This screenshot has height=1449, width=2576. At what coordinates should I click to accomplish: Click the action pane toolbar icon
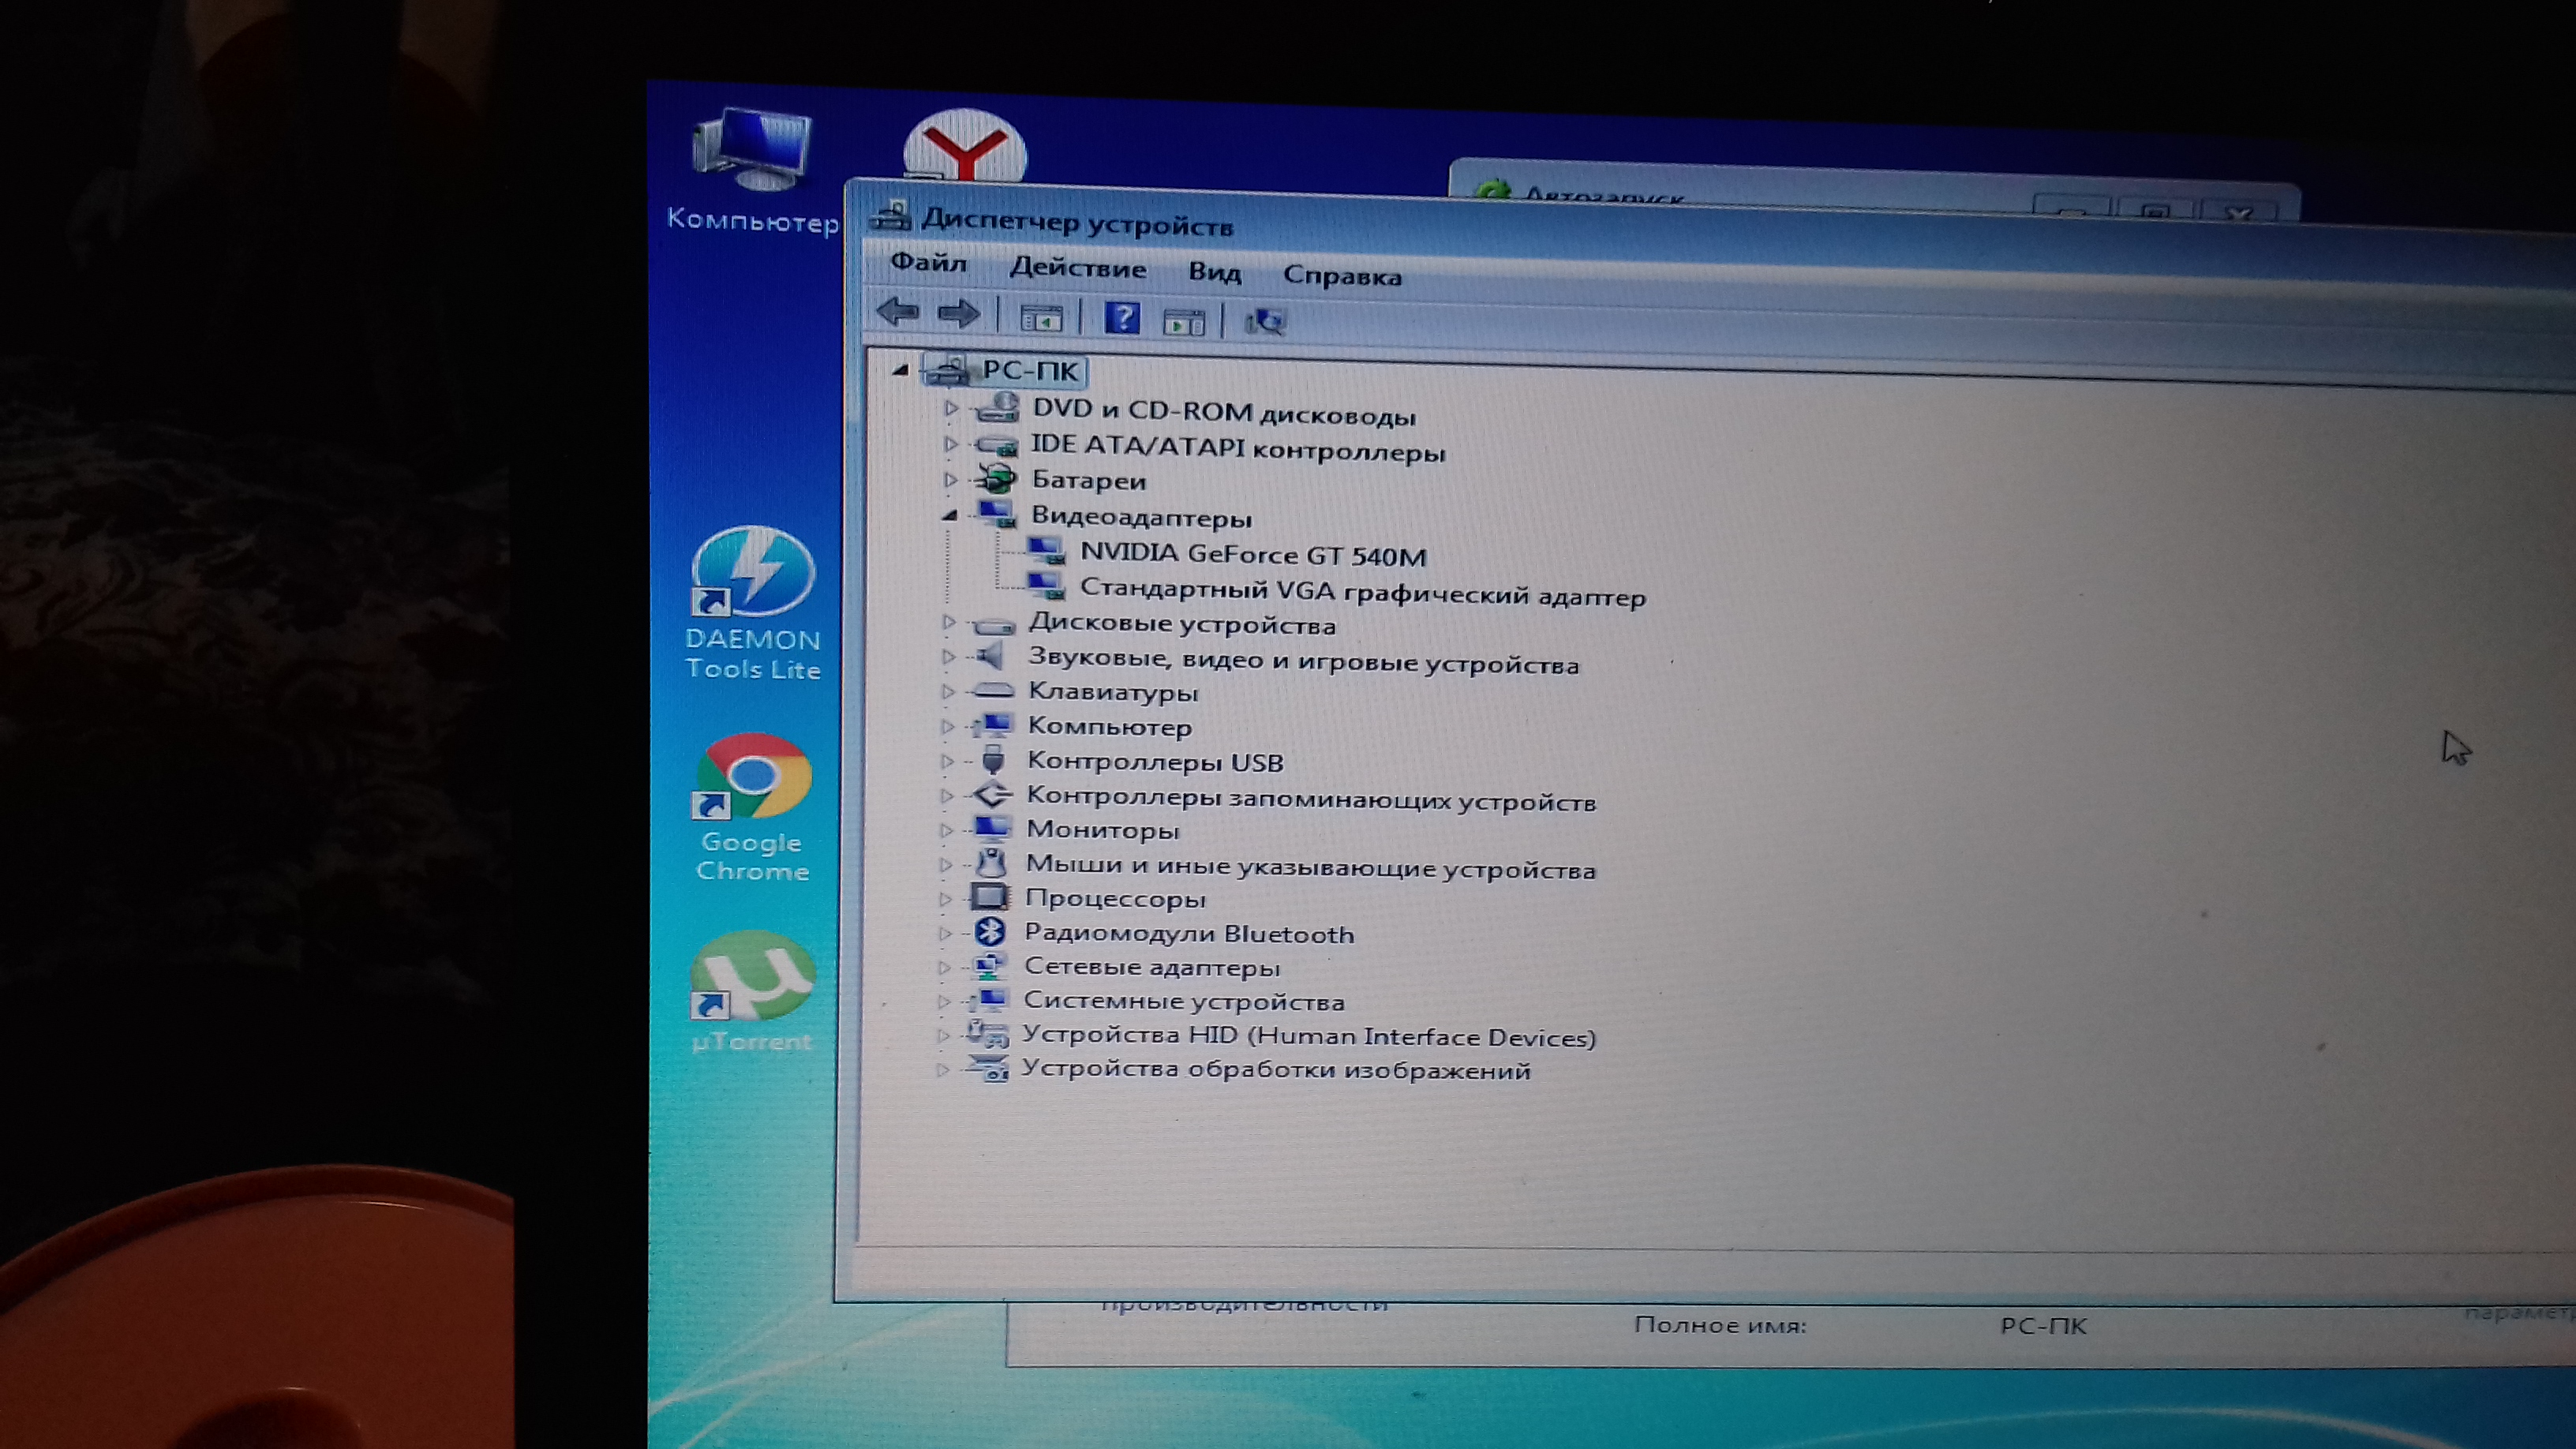(1184, 322)
